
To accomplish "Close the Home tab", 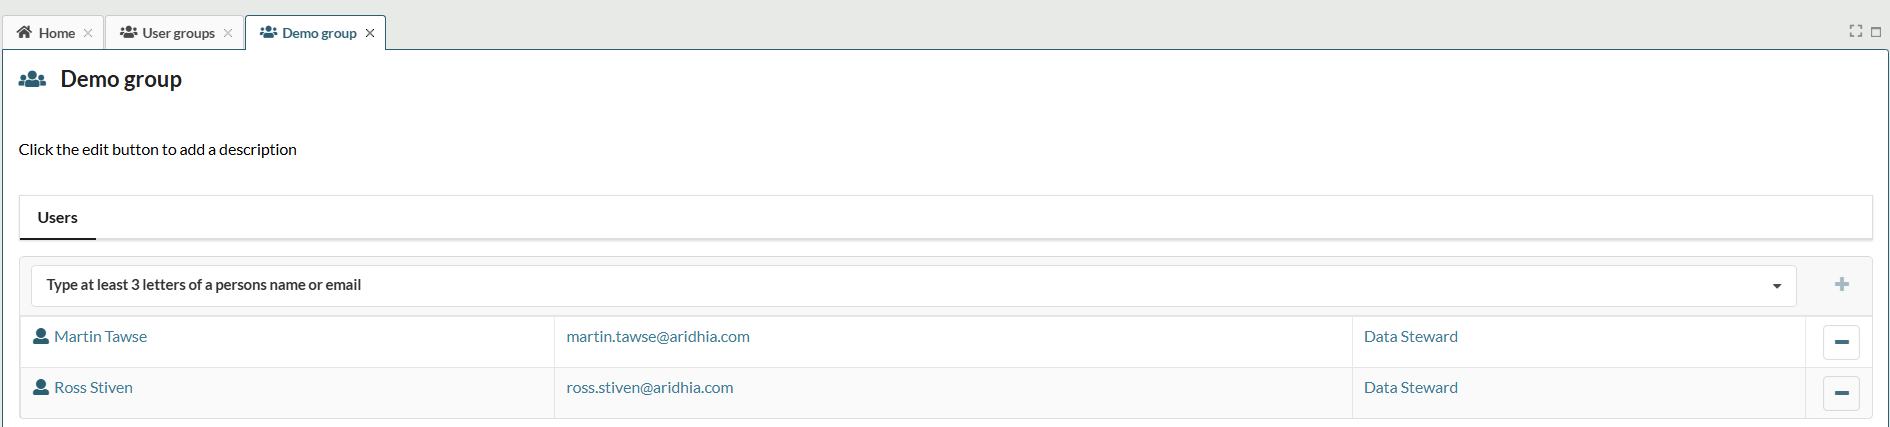I will pos(88,33).
